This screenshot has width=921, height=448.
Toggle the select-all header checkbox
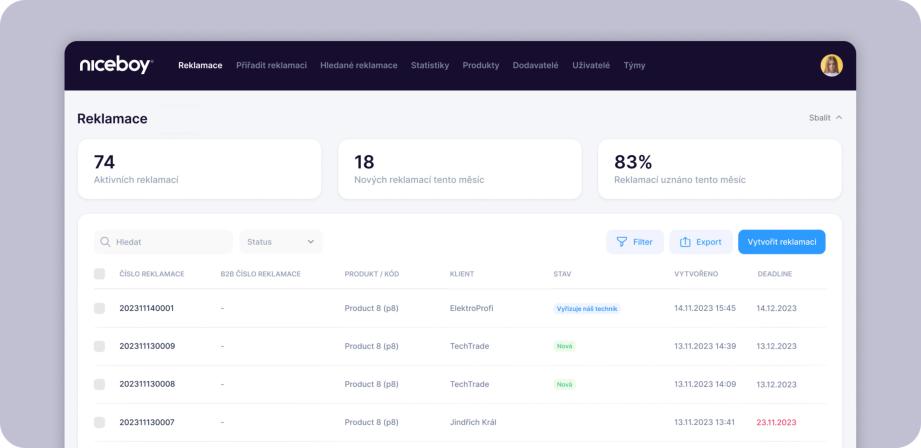99,274
